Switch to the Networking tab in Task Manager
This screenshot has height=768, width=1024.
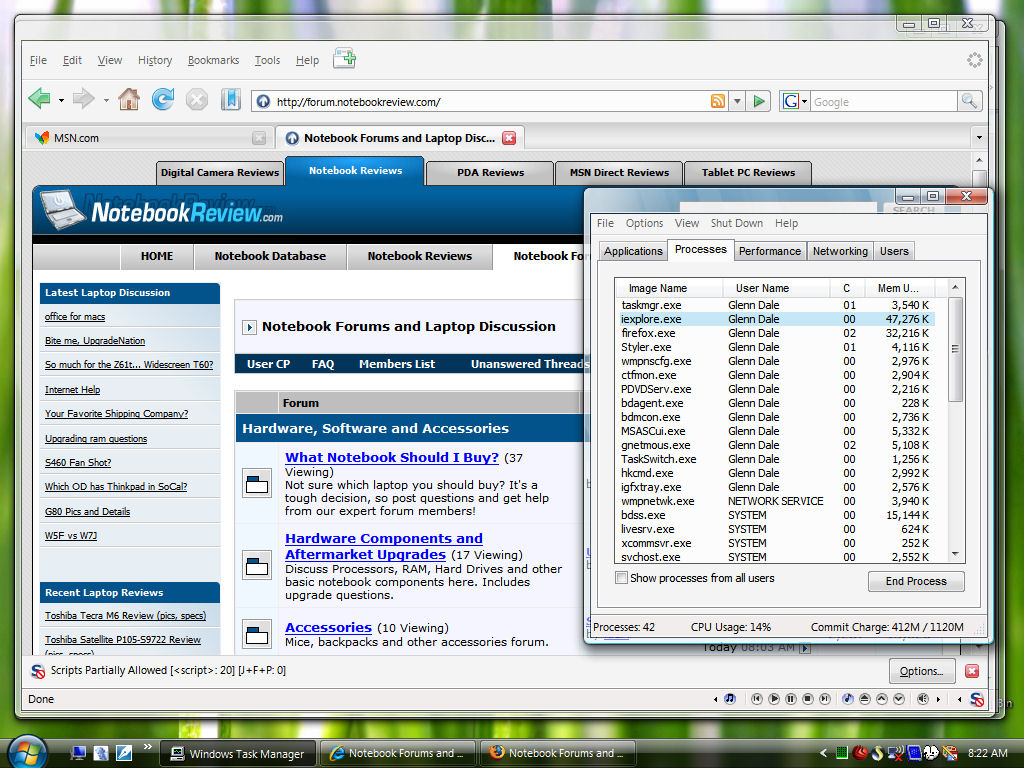tap(840, 251)
